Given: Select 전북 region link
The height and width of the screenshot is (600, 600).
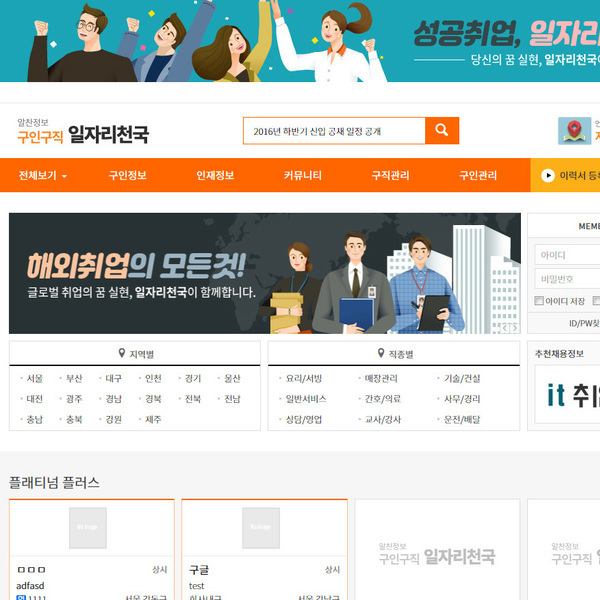Looking at the screenshot, I should coord(193,399).
